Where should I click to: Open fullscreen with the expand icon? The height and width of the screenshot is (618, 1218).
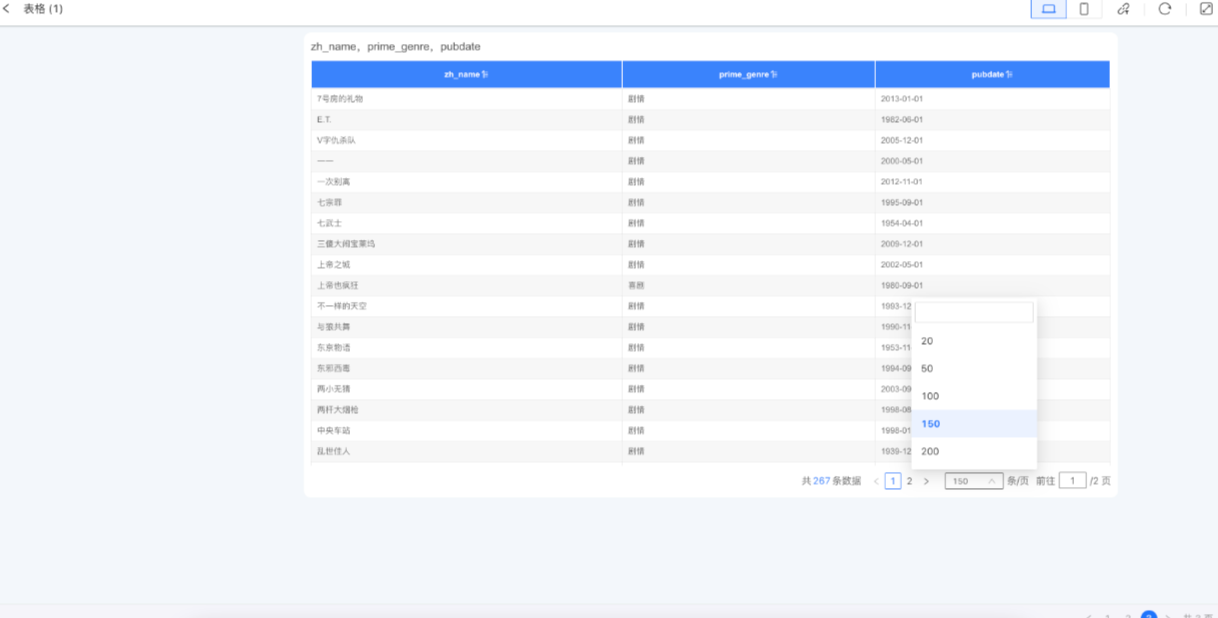(x=1206, y=9)
